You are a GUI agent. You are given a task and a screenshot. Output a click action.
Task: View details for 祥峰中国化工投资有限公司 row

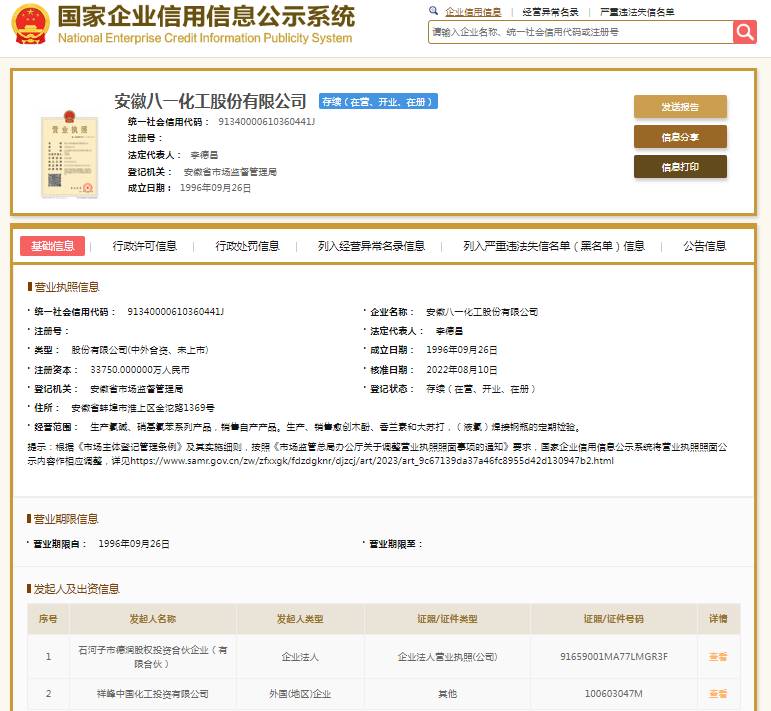coord(718,694)
